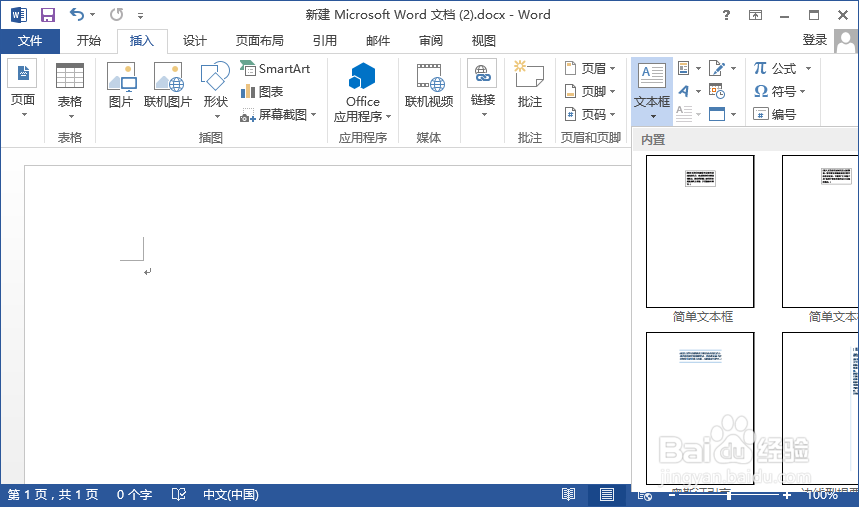Click language indicator 中文(中国)
The image size is (859, 507).
point(231,495)
